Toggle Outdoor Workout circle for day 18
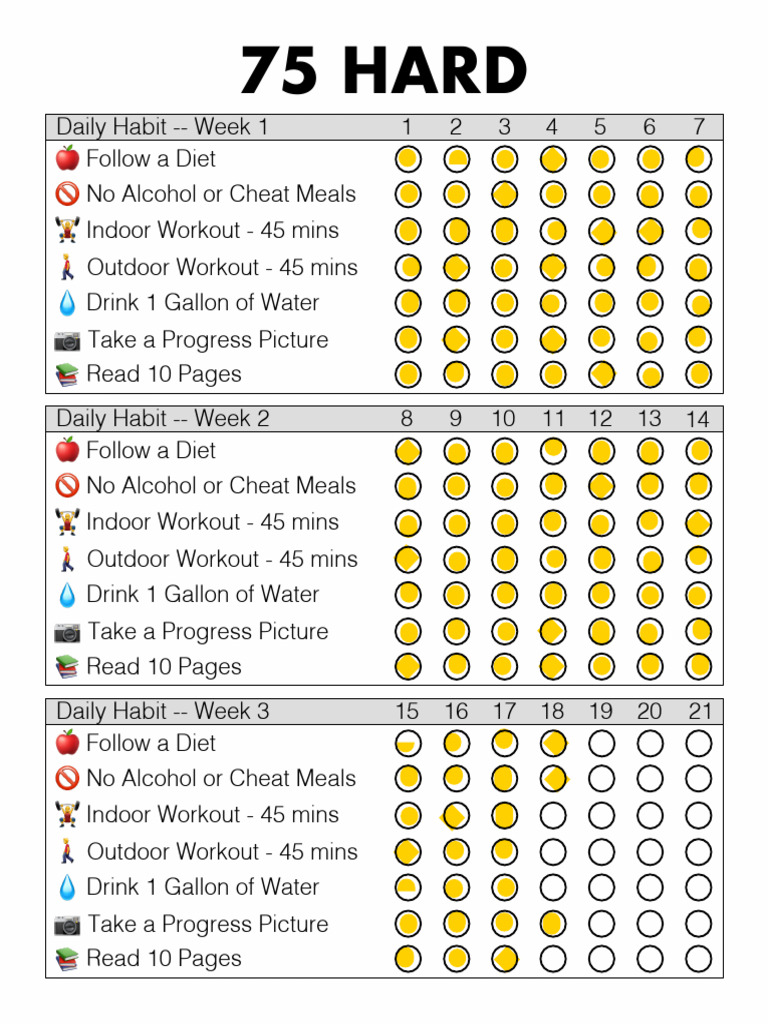The width and height of the screenshot is (768, 1024). (x=553, y=851)
